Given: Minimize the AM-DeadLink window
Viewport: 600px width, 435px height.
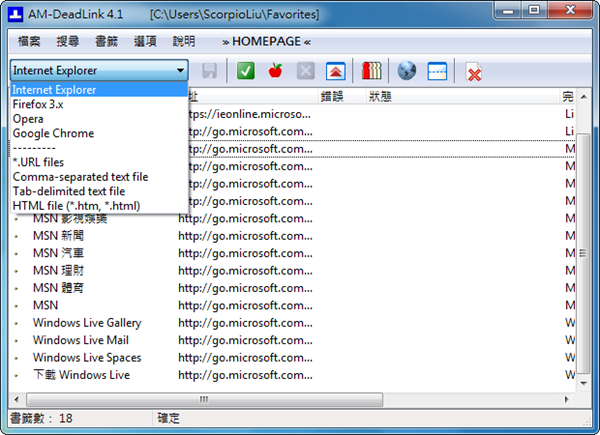Looking at the screenshot, I should tap(508, 10).
